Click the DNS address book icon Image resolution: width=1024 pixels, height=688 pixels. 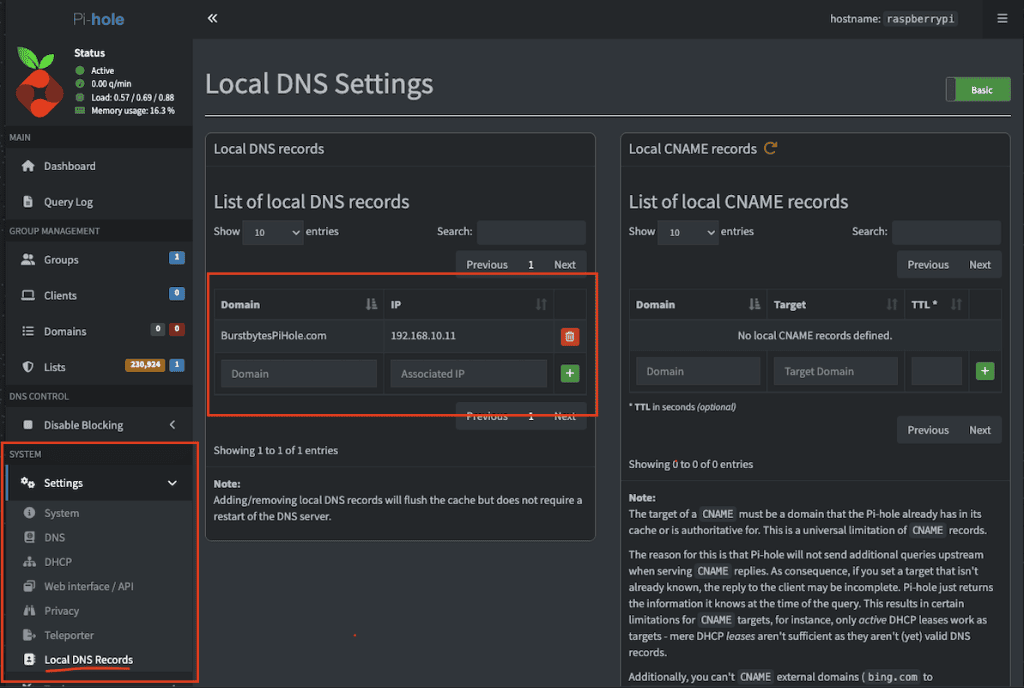pyautogui.click(x=29, y=537)
